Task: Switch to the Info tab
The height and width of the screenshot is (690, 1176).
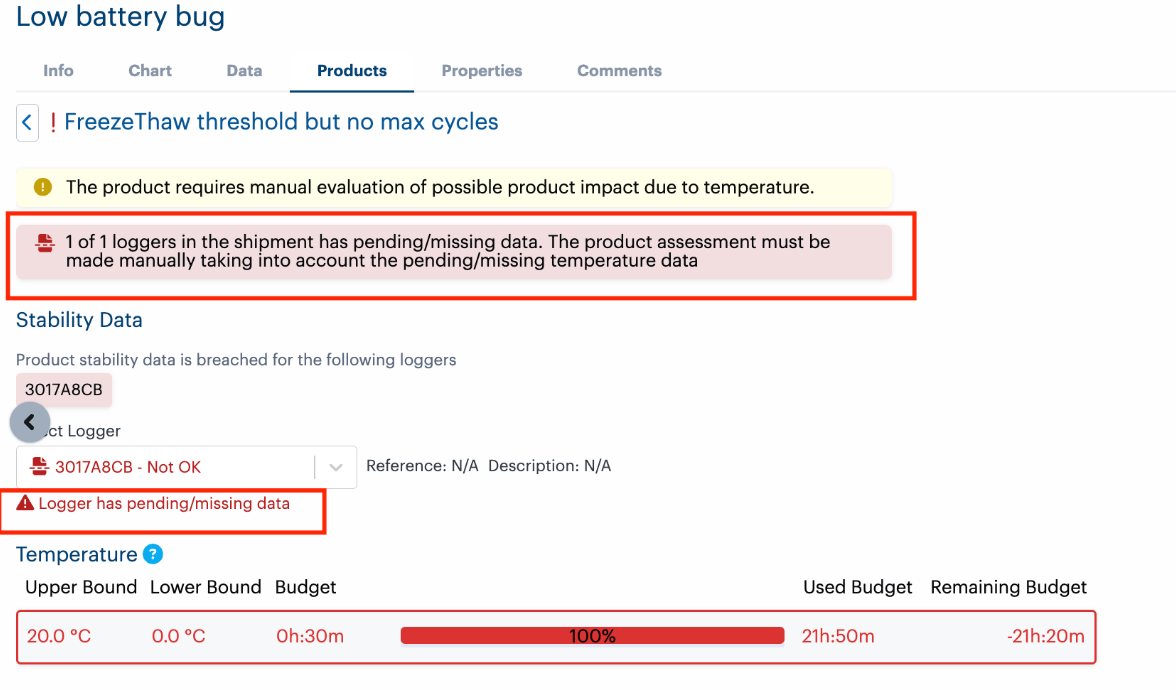Action: pyautogui.click(x=58, y=70)
